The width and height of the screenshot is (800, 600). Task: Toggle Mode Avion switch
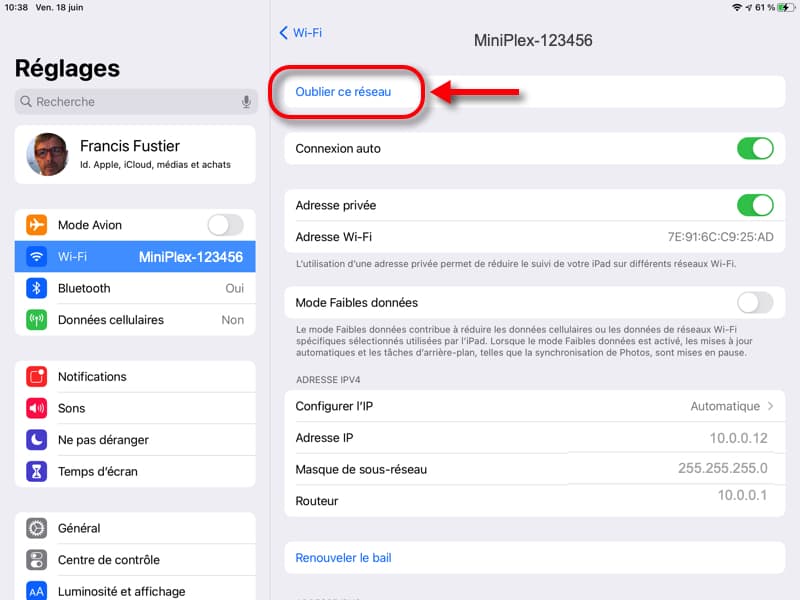point(225,225)
